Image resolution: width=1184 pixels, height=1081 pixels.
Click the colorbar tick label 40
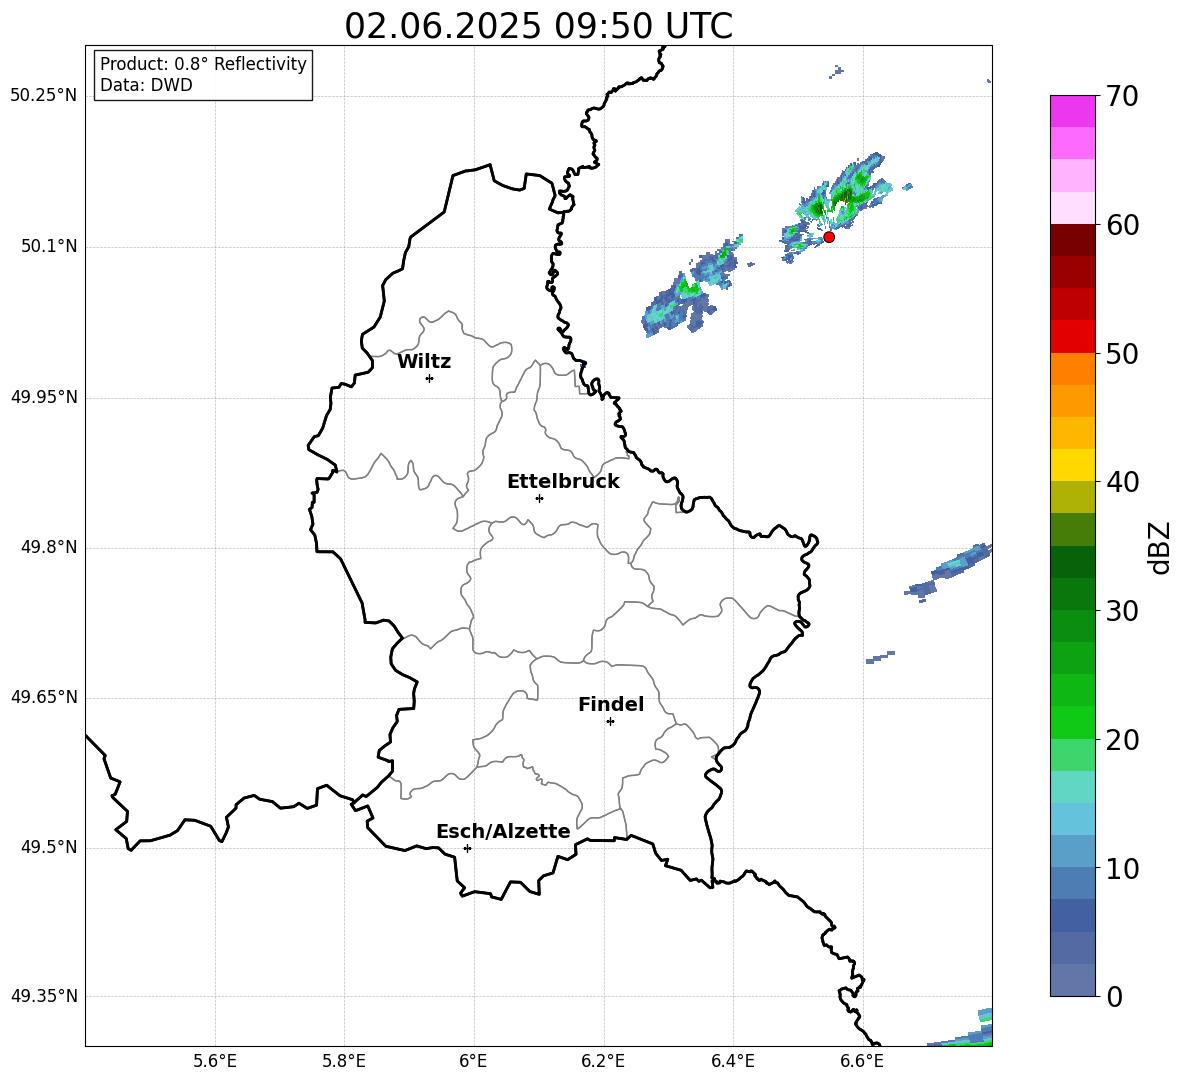[x=1122, y=482]
